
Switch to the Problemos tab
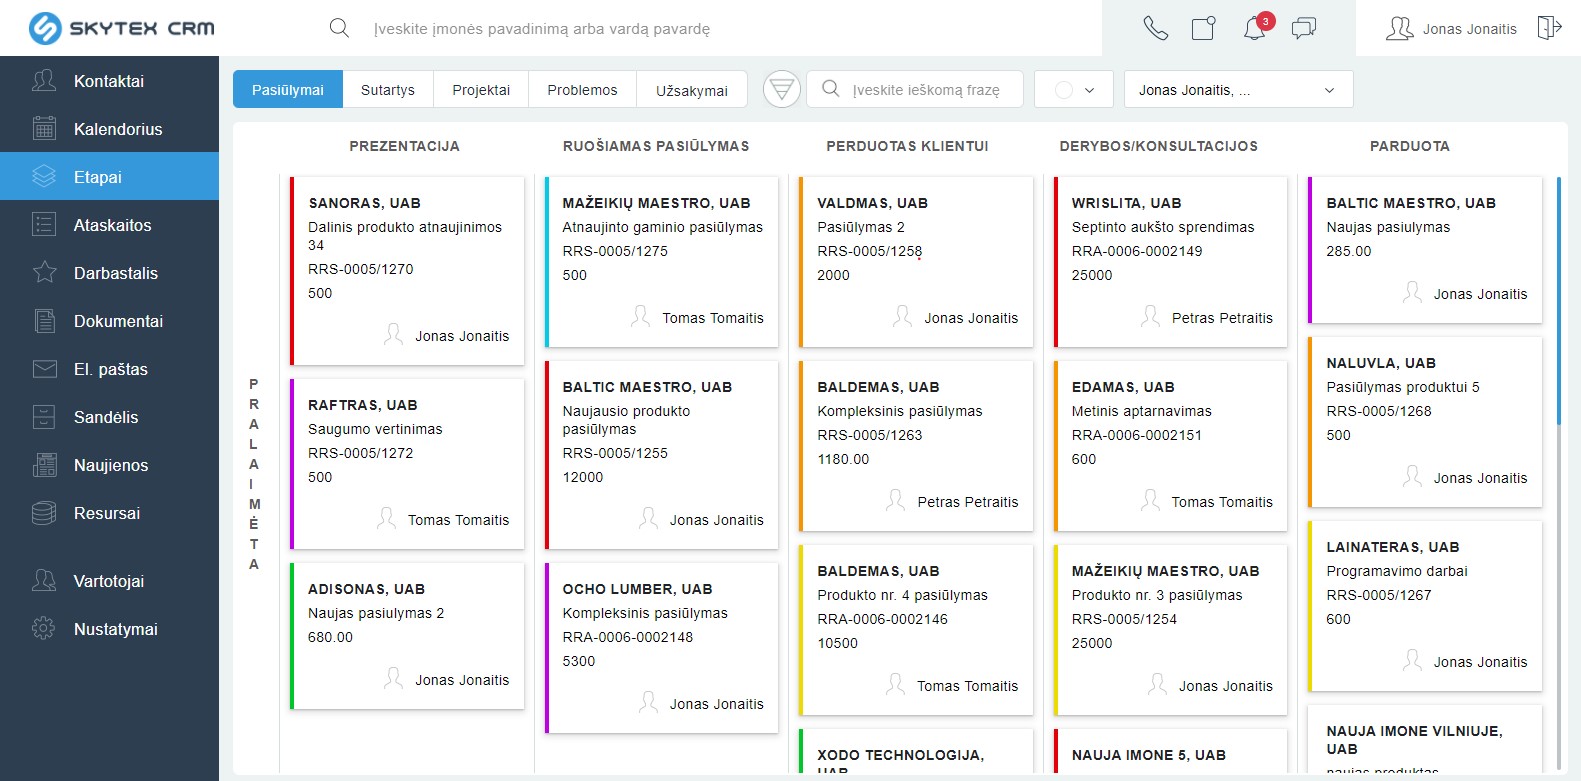click(x=582, y=89)
